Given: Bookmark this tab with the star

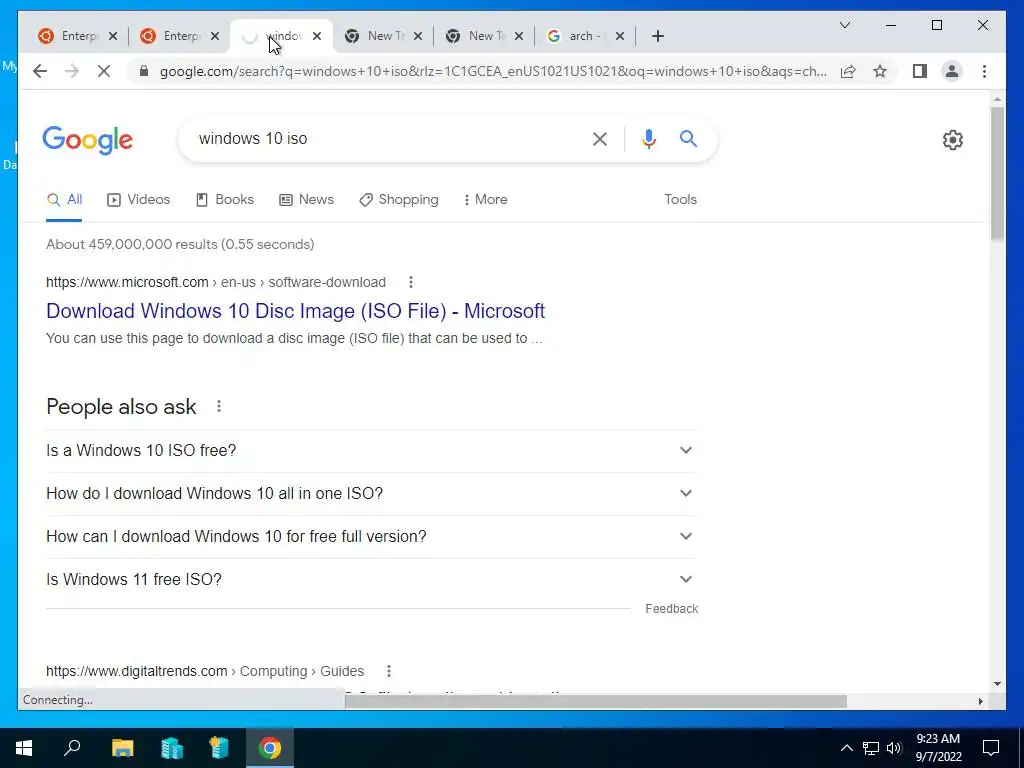Looking at the screenshot, I should (x=880, y=71).
